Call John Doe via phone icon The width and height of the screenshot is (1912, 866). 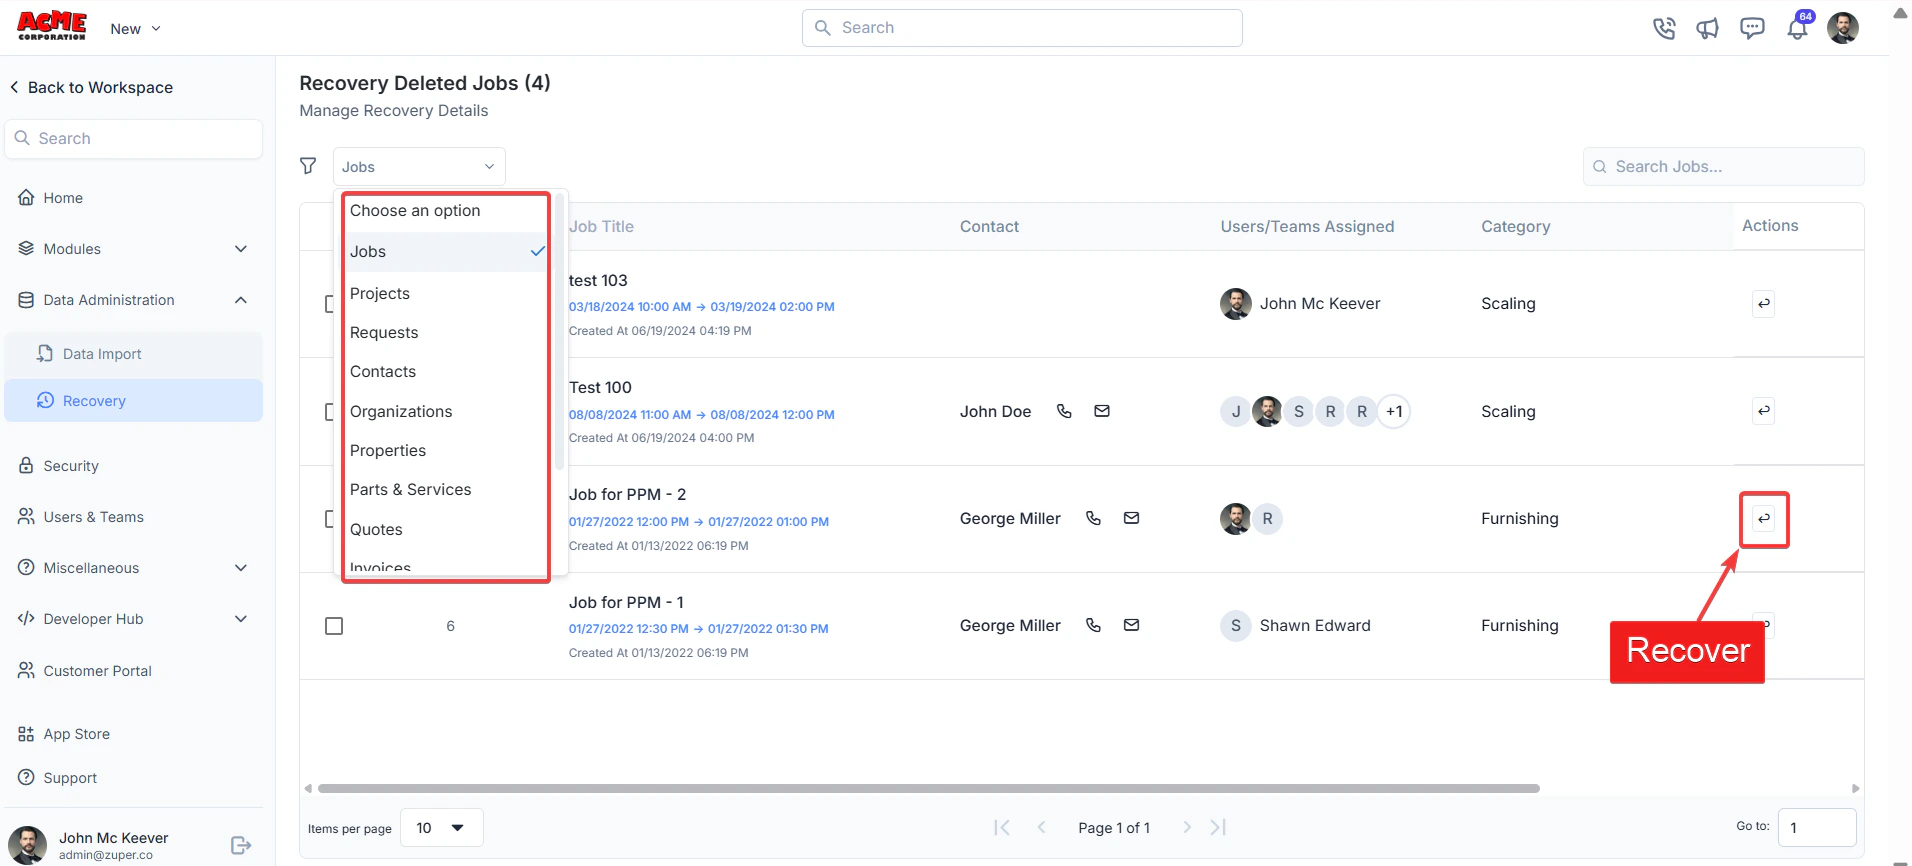tap(1064, 411)
